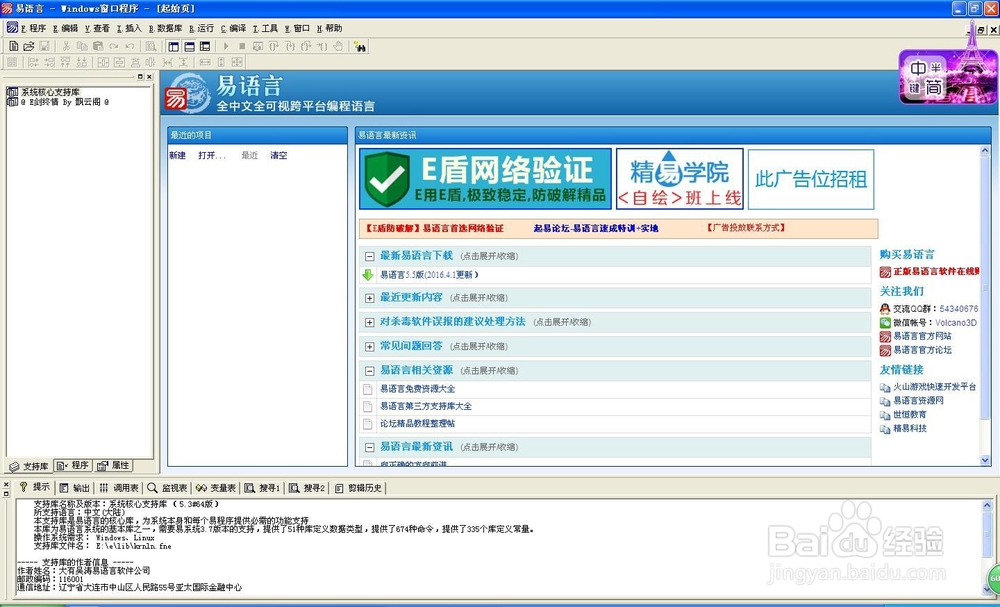The height and width of the screenshot is (607, 1000).
Task: Click the Open folder toolbar icon
Action: click(29, 46)
